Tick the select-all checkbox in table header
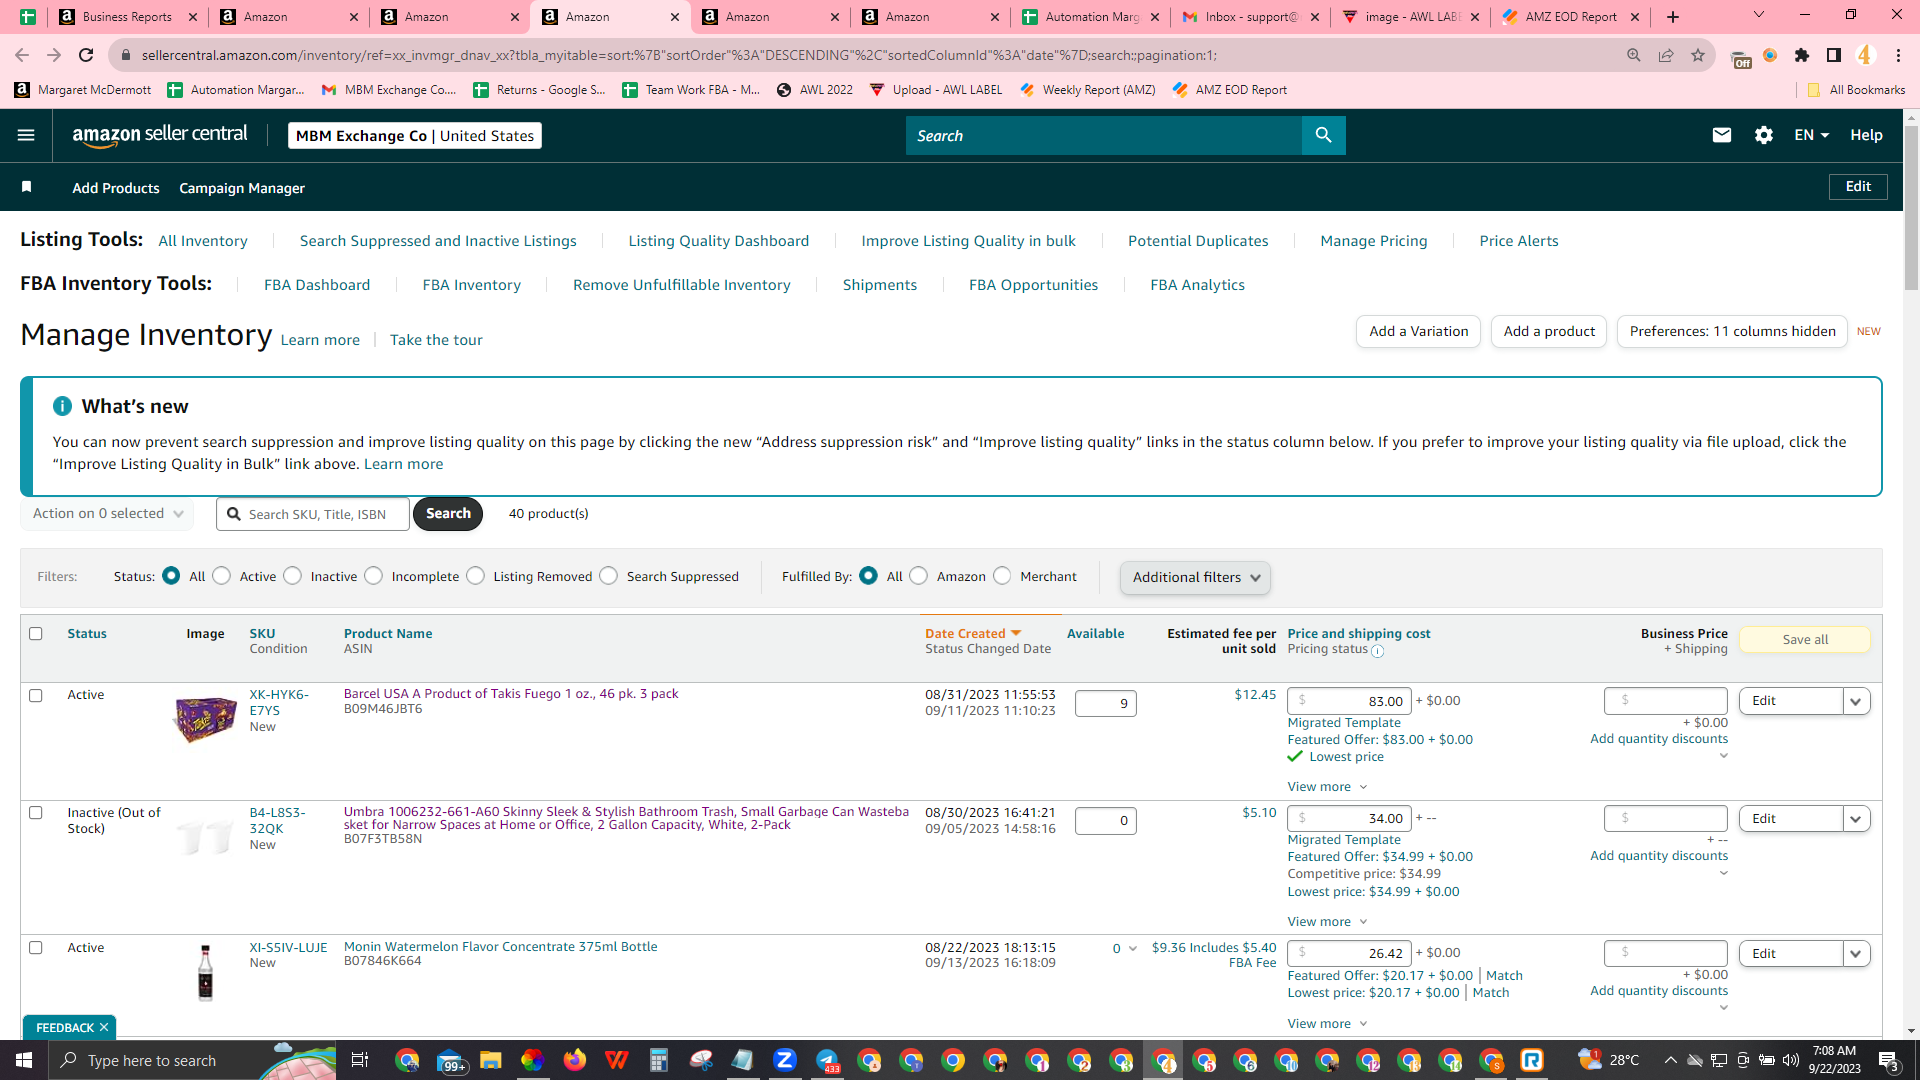1920x1080 pixels. [x=36, y=633]
